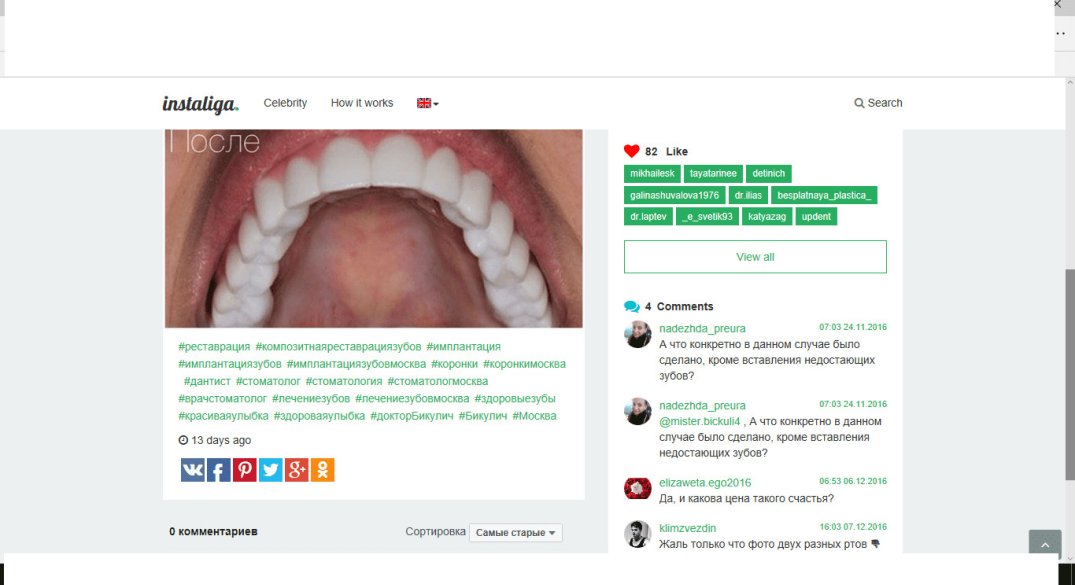Open first nadezhda_preura avatar
This screenshot has width=1075, height=585.
(x=638, y=334)
